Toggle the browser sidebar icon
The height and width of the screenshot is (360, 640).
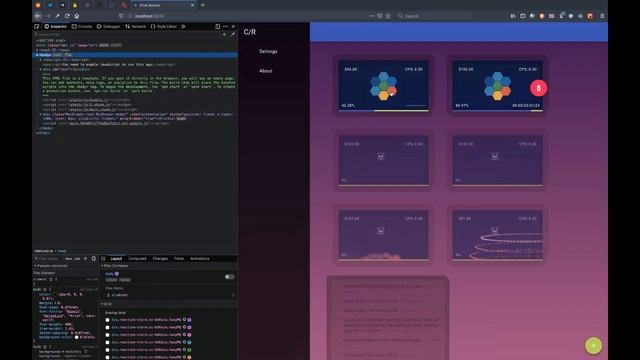tap(522, 16)
